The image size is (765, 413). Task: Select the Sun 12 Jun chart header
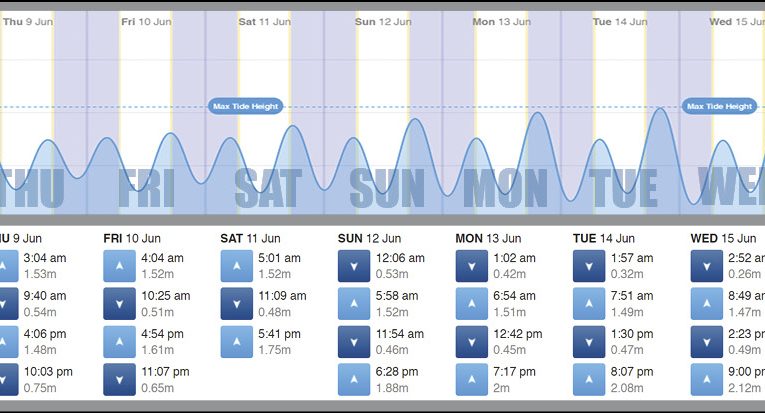coord(380,21)
